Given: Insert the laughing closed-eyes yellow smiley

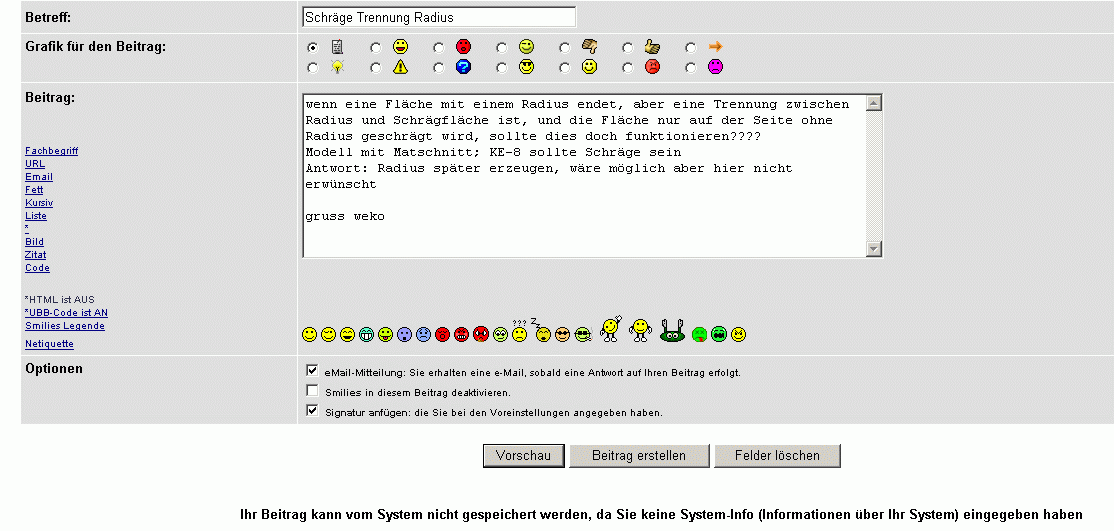Looking at the screenshot, I should click(347, 335).
